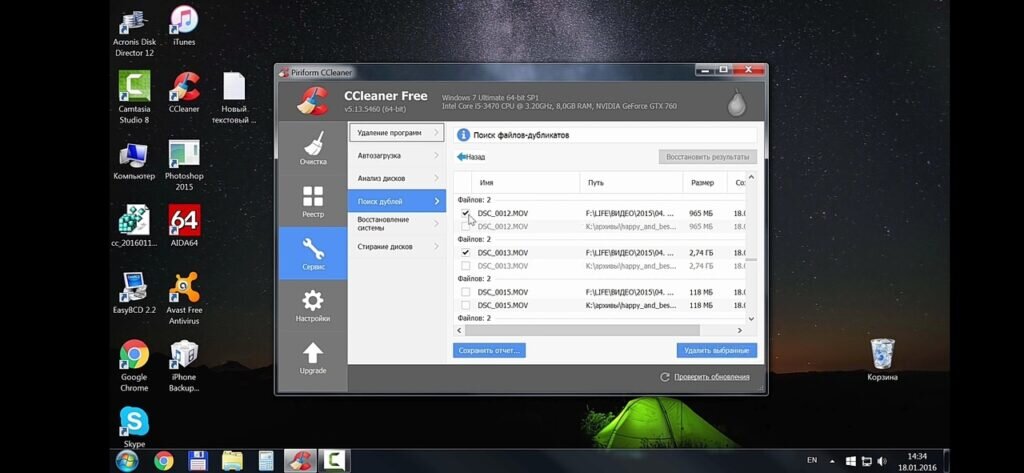Click Сохранить отчет button
Screen dimensions: 1024x473
coord(489,350)
